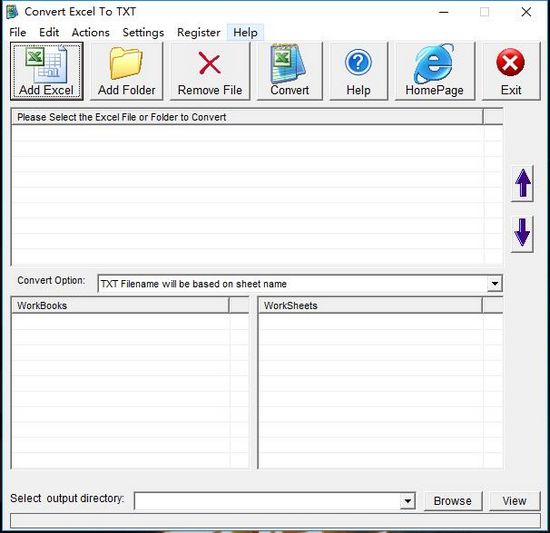
Task: Open the Settings menu
Action: click(x=143, y=33)
